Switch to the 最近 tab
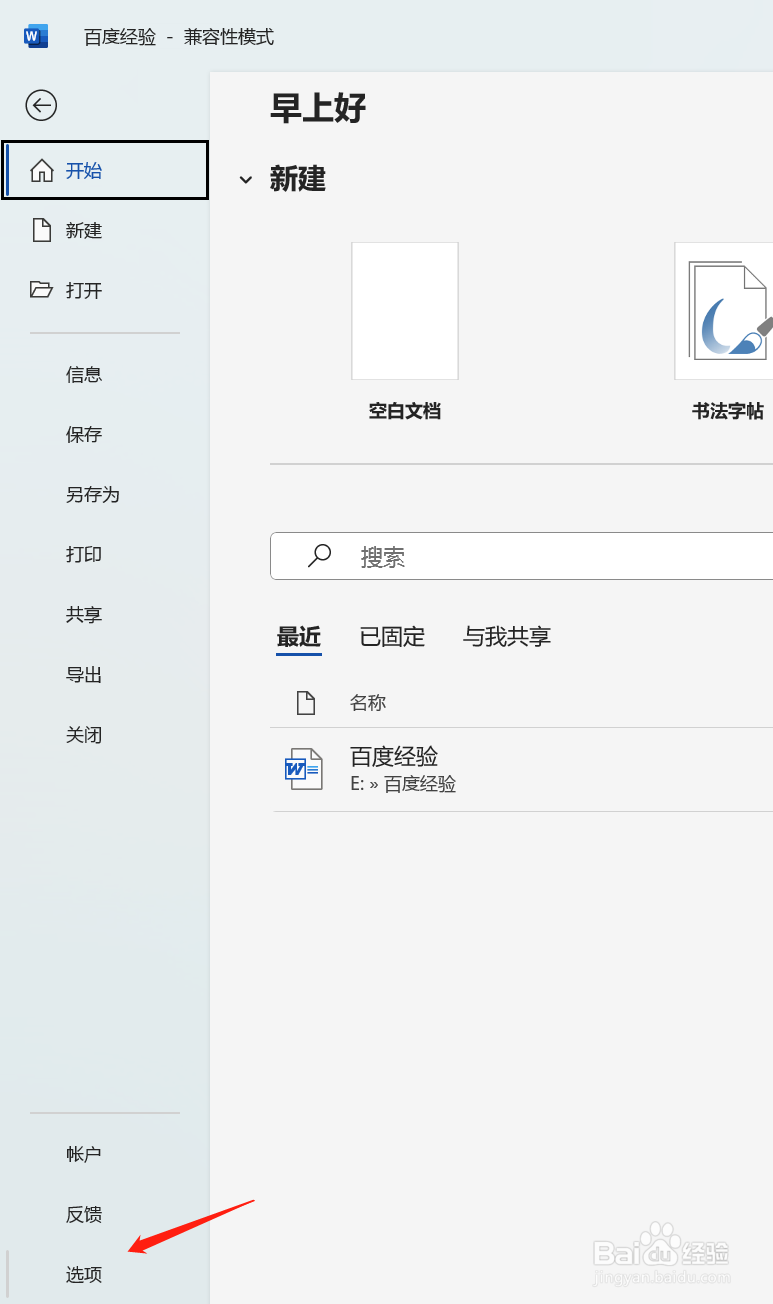 tap(298, 637)
